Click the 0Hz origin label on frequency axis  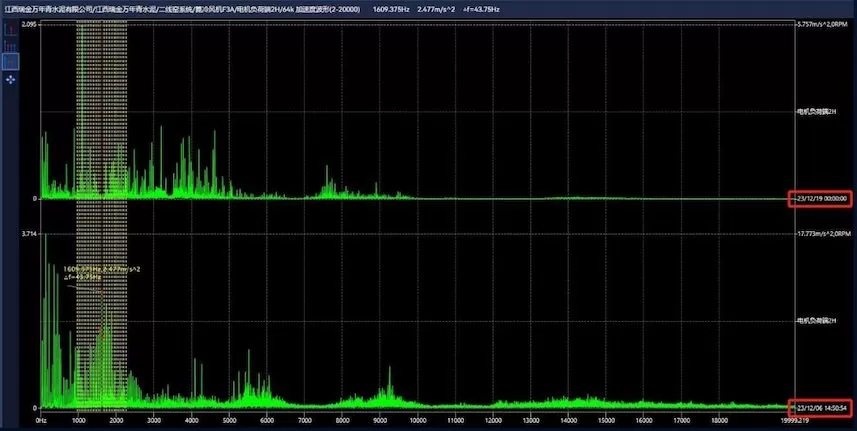pyautogui.click(x=41, y=421)
